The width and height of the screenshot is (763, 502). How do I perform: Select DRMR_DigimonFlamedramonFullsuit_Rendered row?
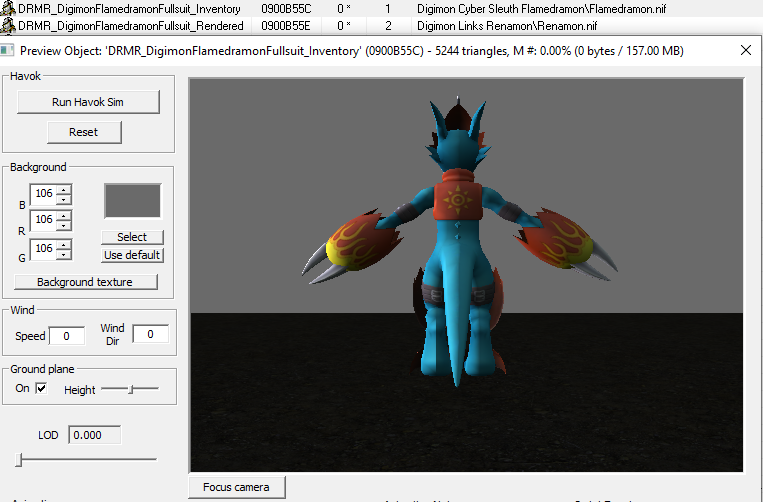coord(382,26)
